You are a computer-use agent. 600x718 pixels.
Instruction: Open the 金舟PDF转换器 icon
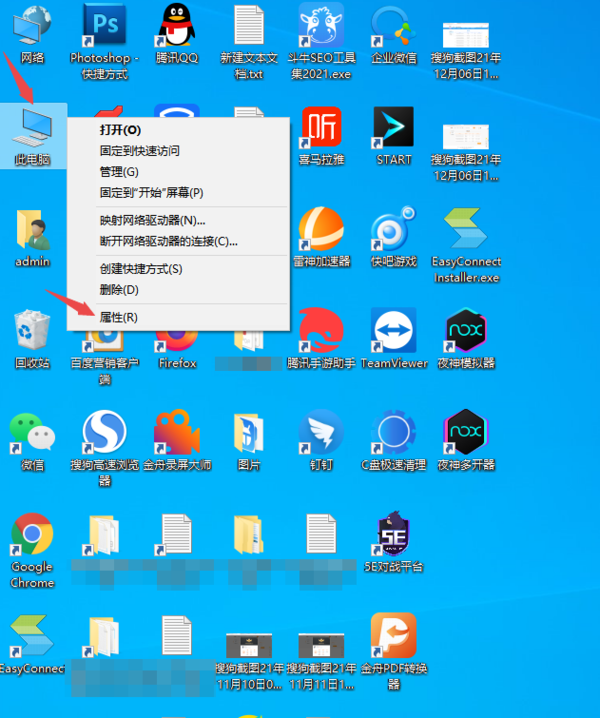393,635
